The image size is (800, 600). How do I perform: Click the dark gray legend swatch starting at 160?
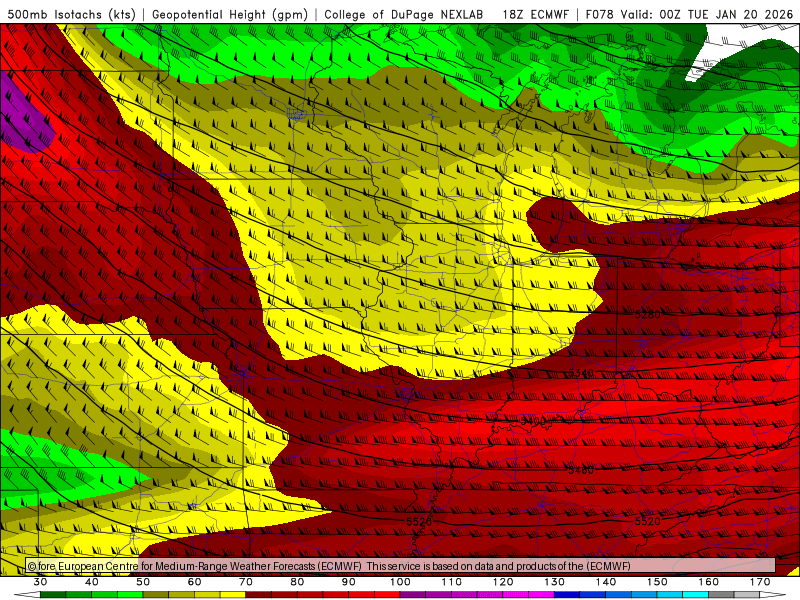click(721, 595)
